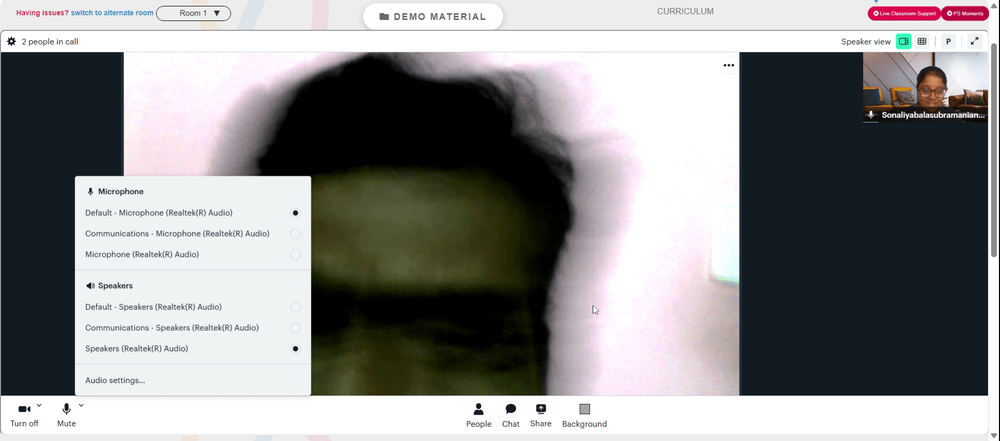Click '2 people in call' text
Screen dimensions: 1000x441
pos(50,41)
